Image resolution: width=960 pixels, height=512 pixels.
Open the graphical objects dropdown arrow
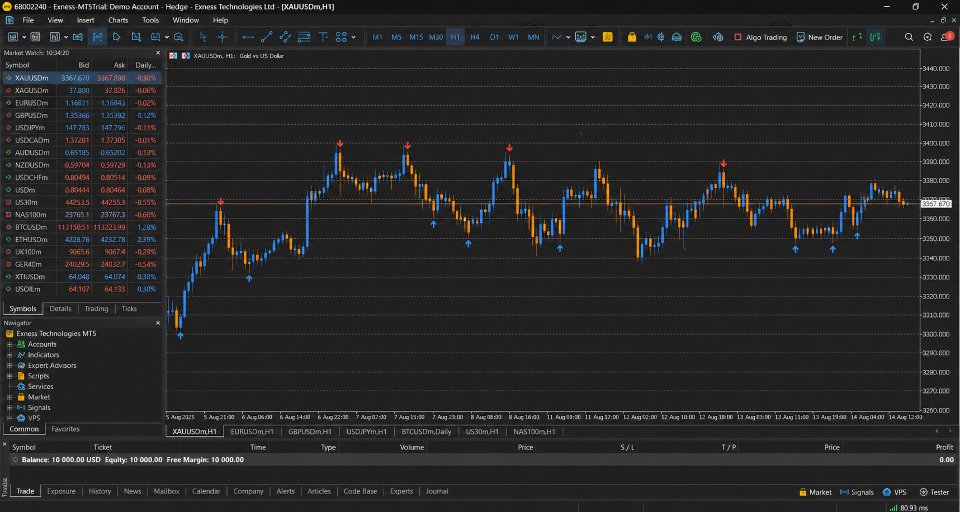(x=353, y=37)
